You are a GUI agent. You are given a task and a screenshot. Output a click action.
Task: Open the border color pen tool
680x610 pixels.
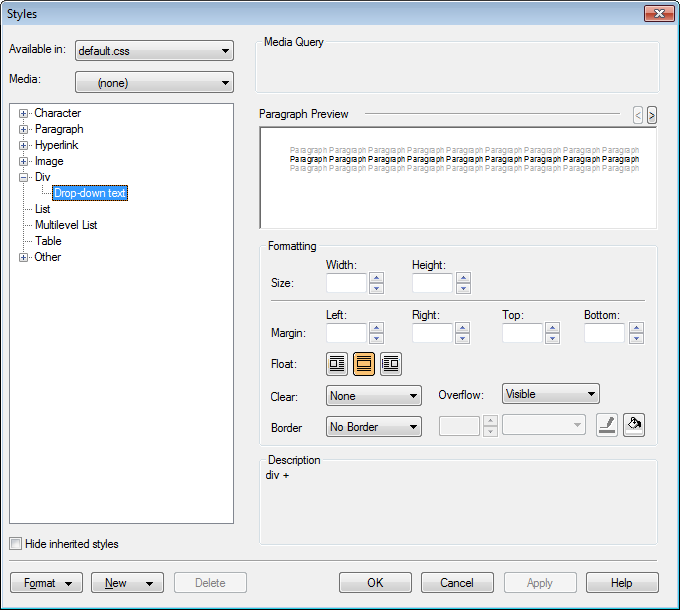(x=606, y=426)
